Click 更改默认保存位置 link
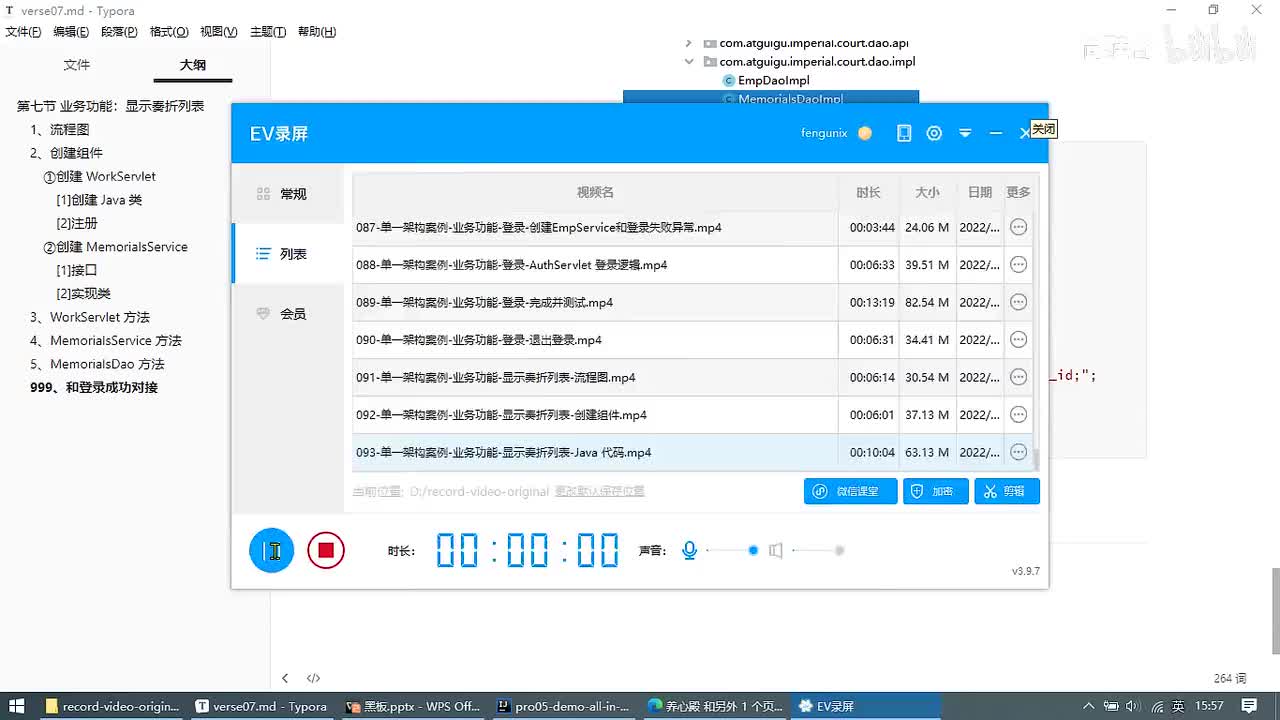This screenshot has height=720, width=1280. (x=600, y=491)
